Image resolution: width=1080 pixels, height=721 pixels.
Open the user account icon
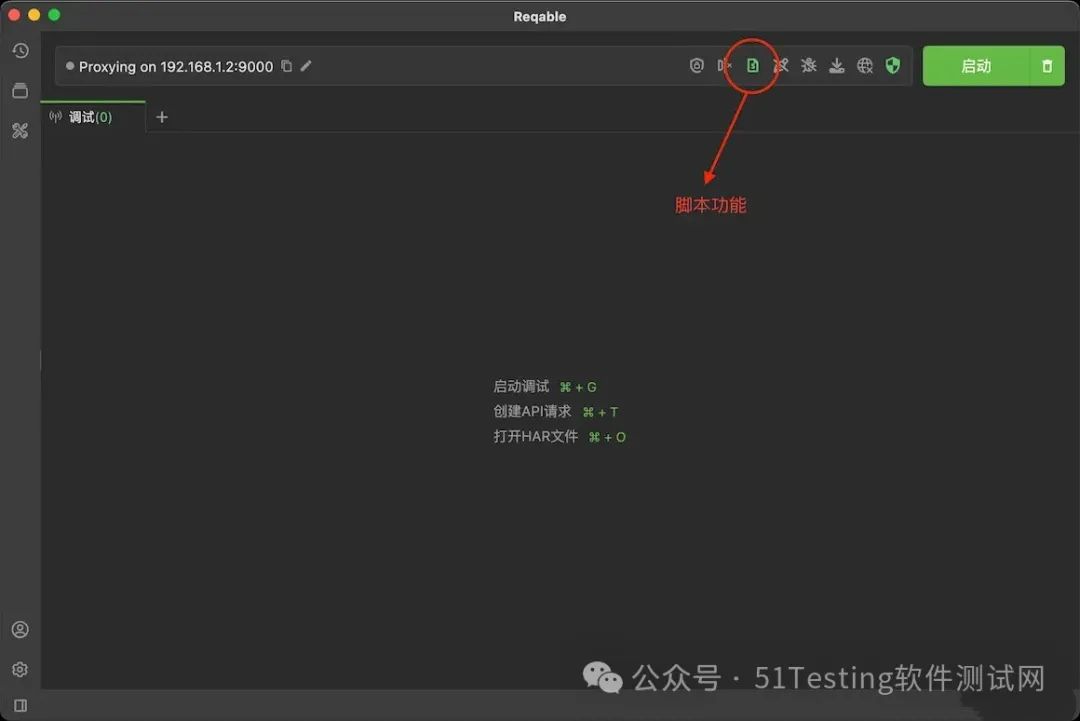[20, 629]
